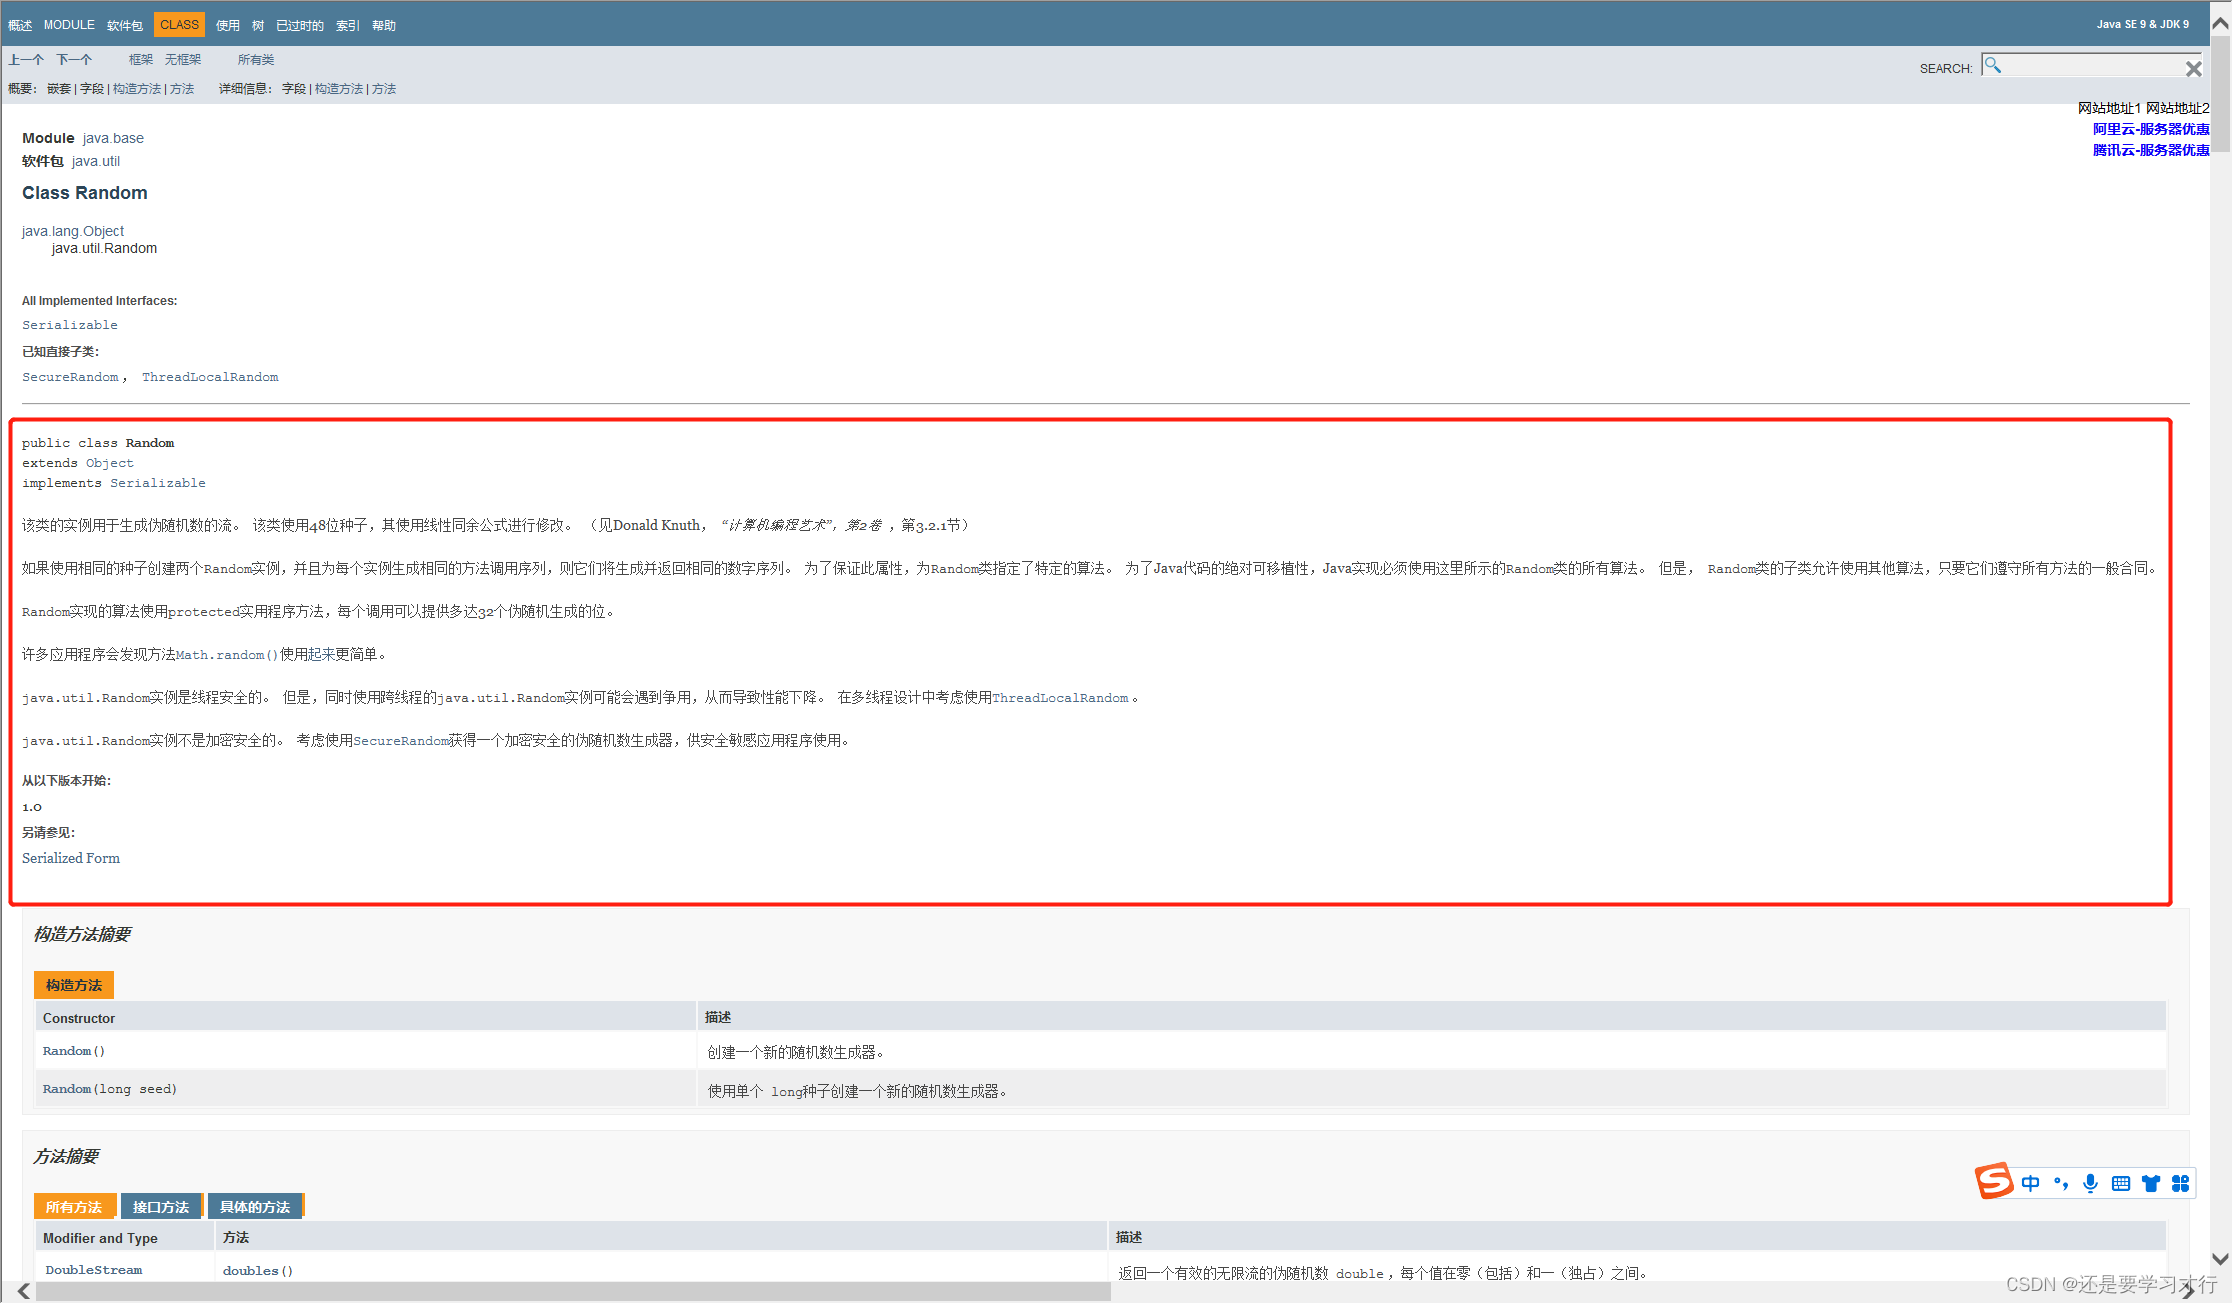Open the Random(long seed) constructor link
This screenshot has height=1304, width=2233.
click(x=110, y=1089)
